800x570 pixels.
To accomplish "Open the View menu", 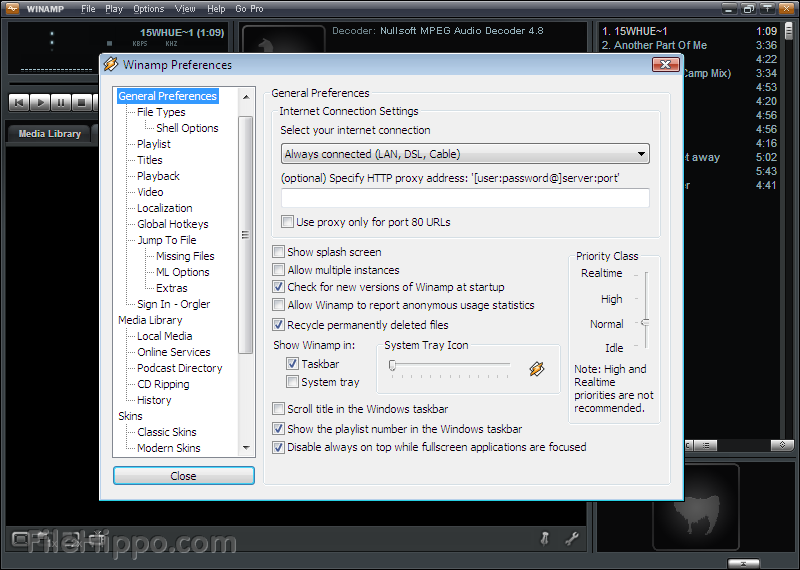I will (185, 9).
